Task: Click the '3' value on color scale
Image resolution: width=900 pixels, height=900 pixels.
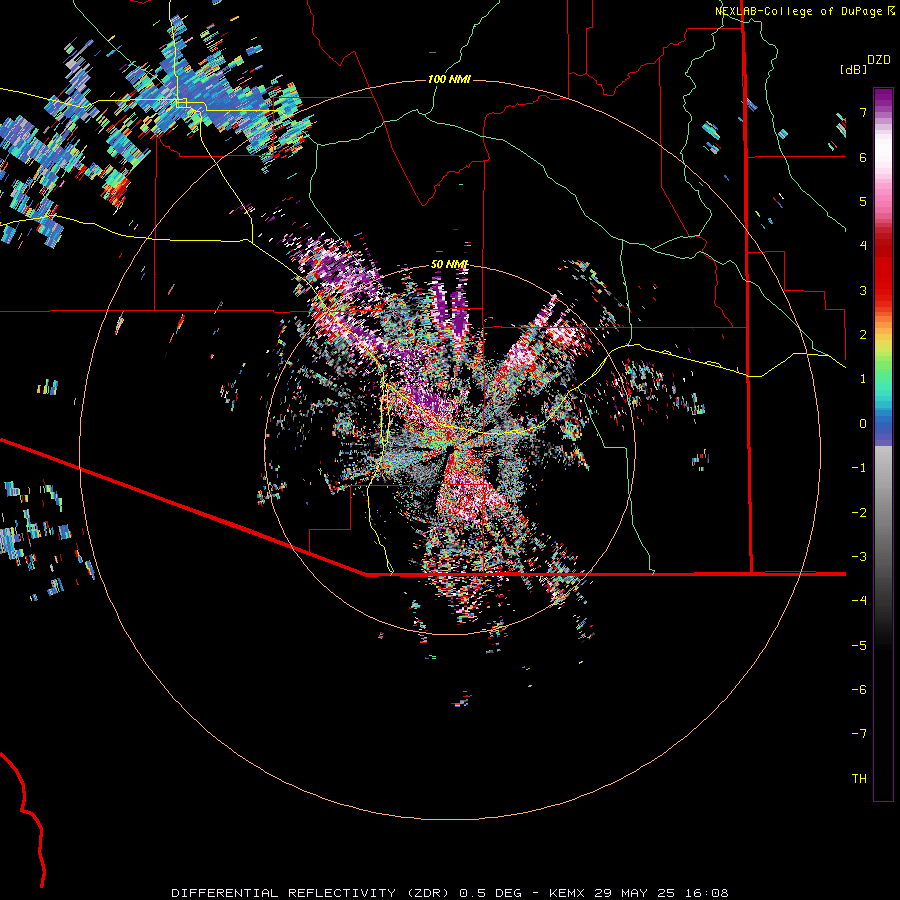Action: click(x=863, y=290)
